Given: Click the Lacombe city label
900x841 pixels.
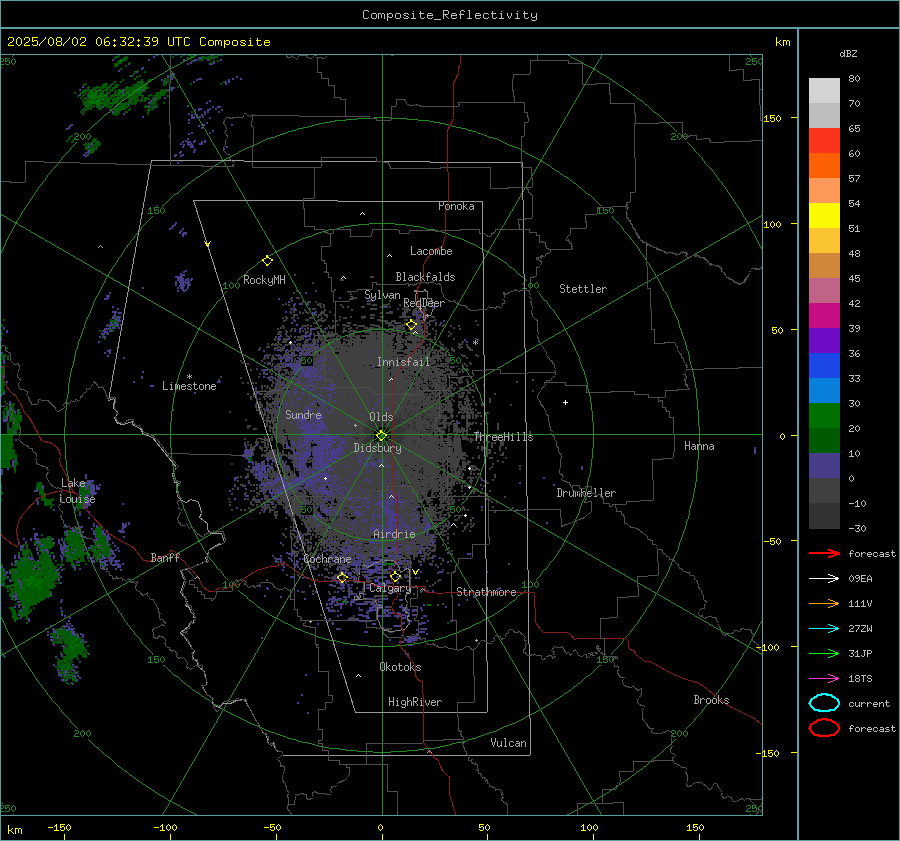Looking at the screenshot, I should click(431, 251).
